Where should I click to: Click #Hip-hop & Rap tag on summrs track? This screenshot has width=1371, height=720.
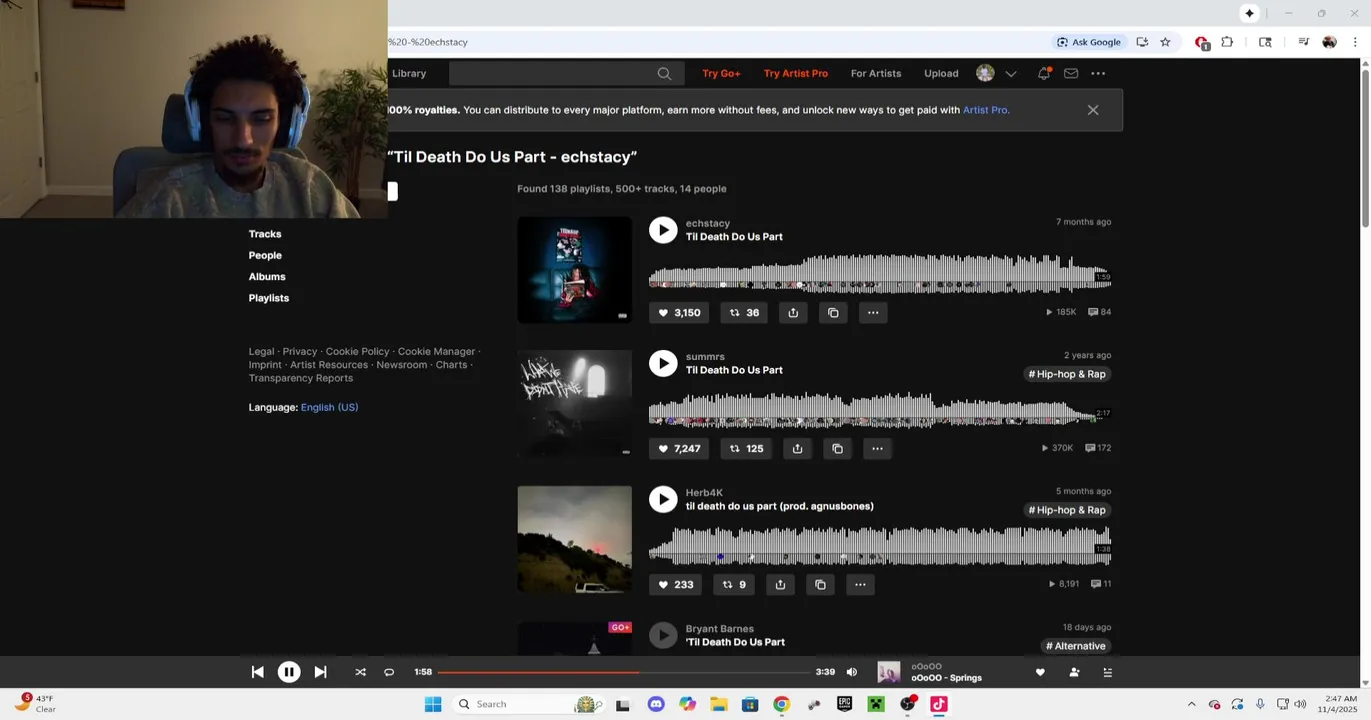[x=1067, y=374]
